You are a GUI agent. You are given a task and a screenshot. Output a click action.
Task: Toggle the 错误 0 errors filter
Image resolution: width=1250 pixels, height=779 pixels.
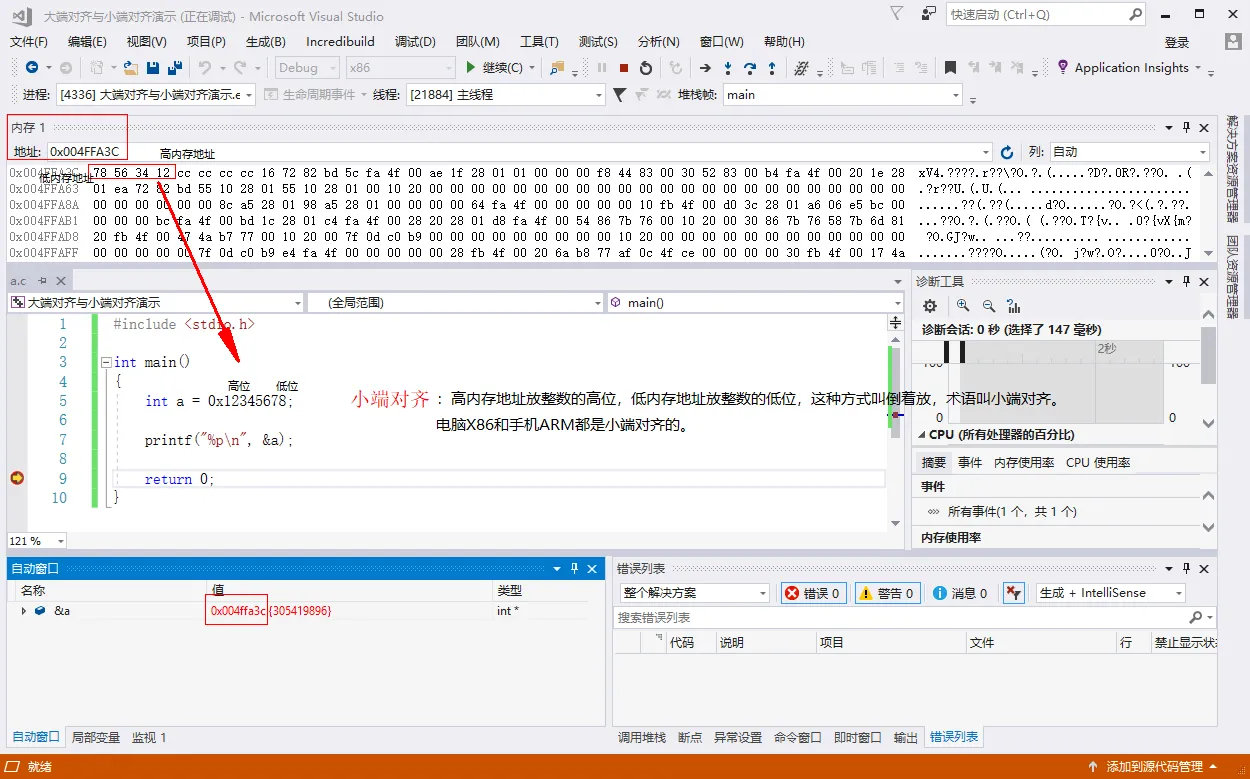click(813, 593)
